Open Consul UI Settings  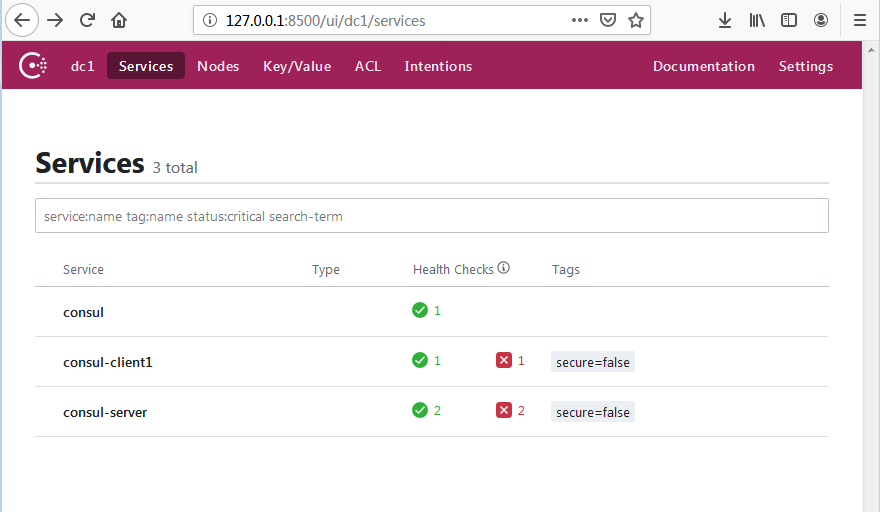tap(805, 66)
